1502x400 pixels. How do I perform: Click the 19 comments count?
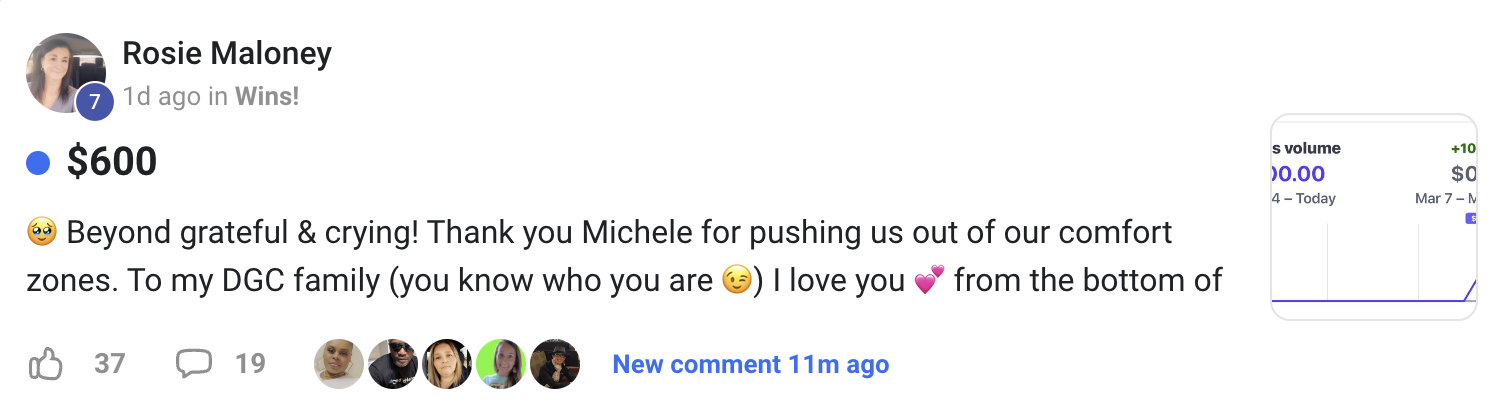click(250, 364)
